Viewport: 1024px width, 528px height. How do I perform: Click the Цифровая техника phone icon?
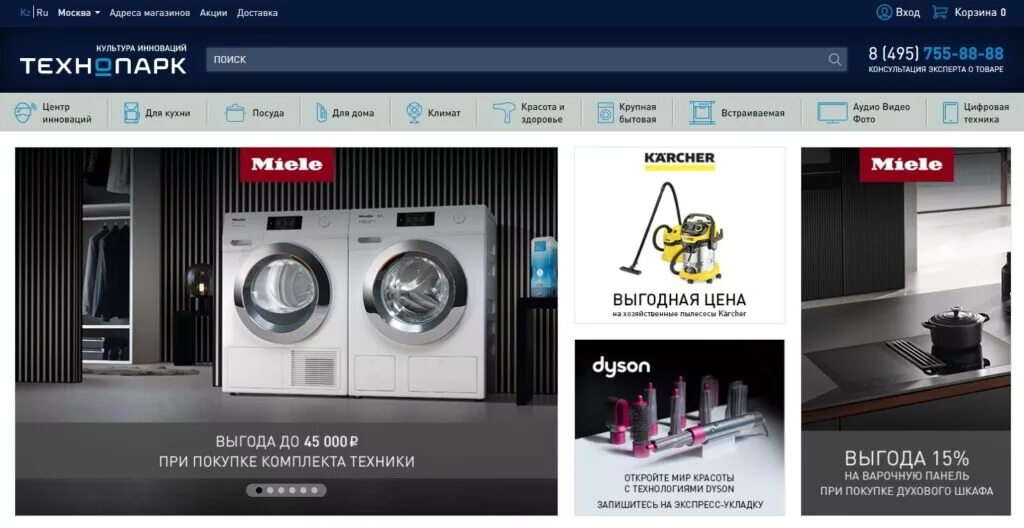point(950,112)
